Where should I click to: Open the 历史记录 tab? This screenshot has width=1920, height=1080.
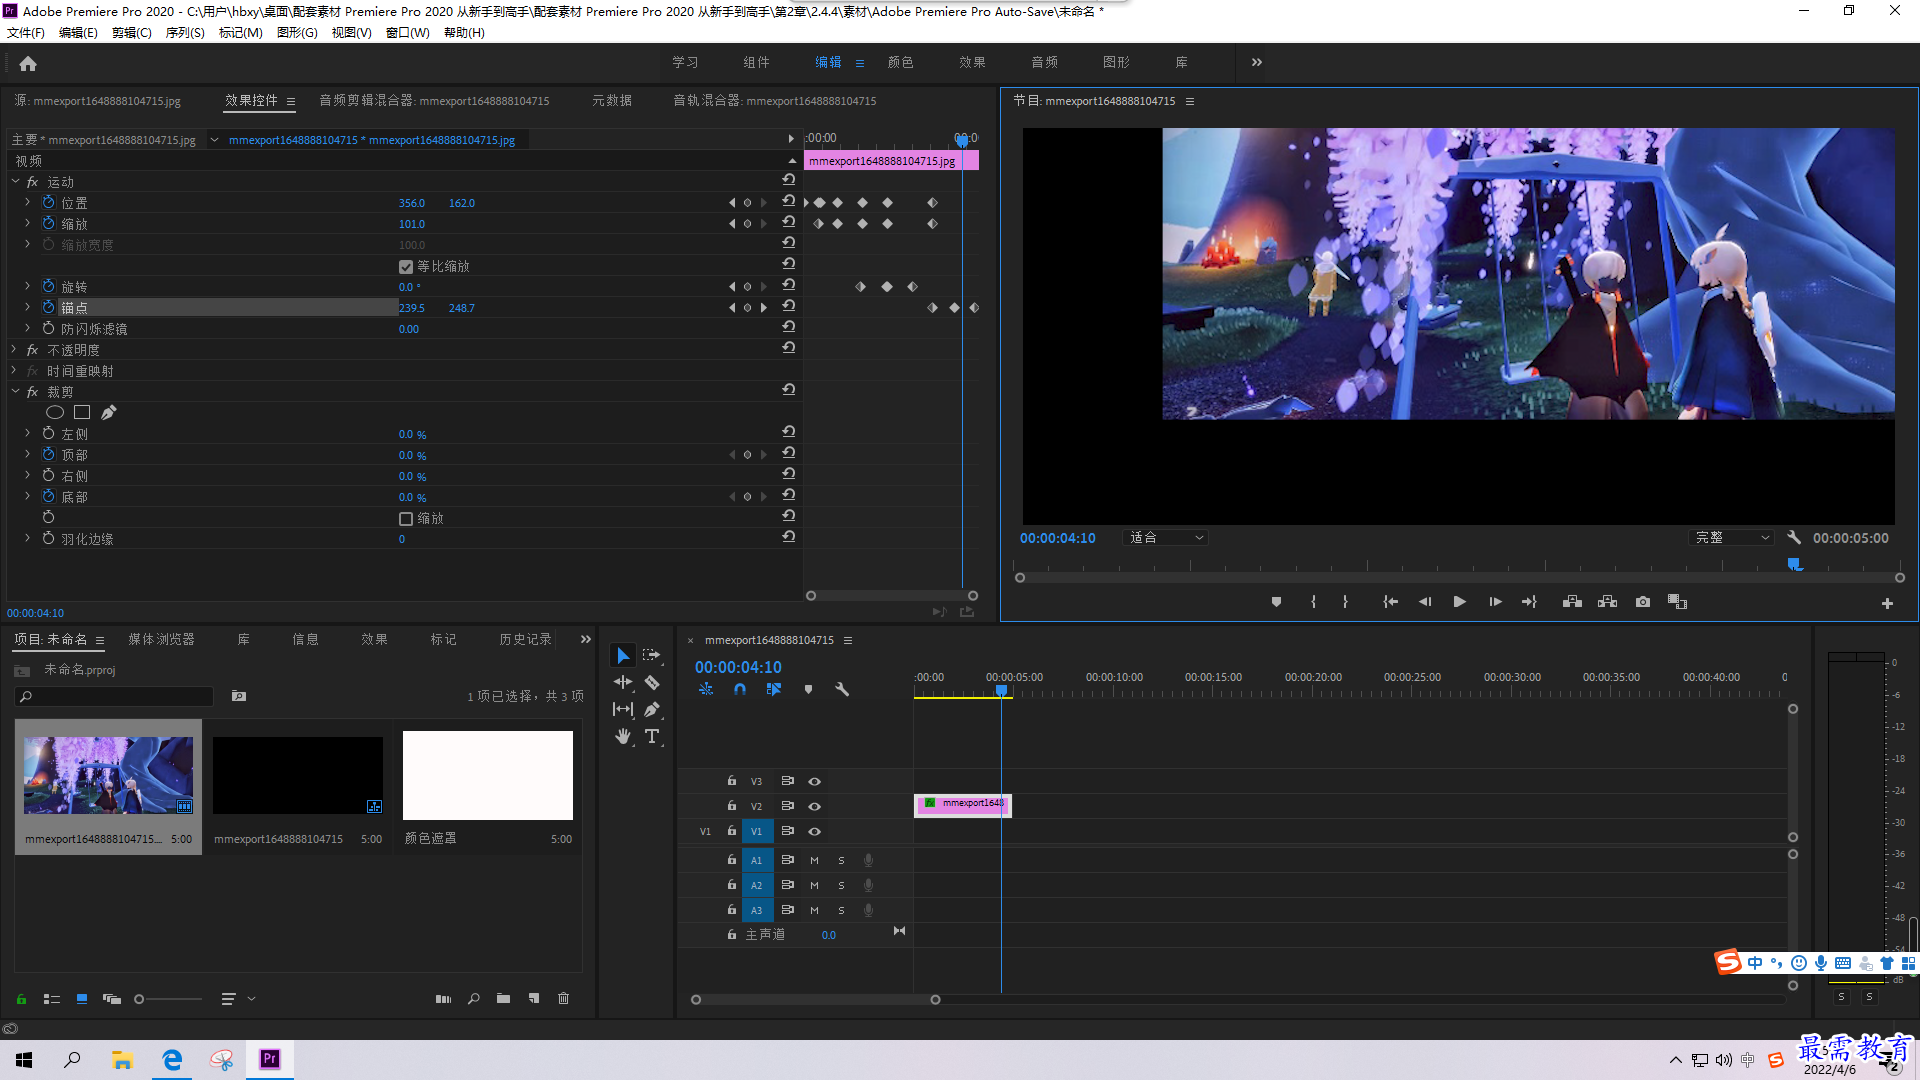(525, 639)
